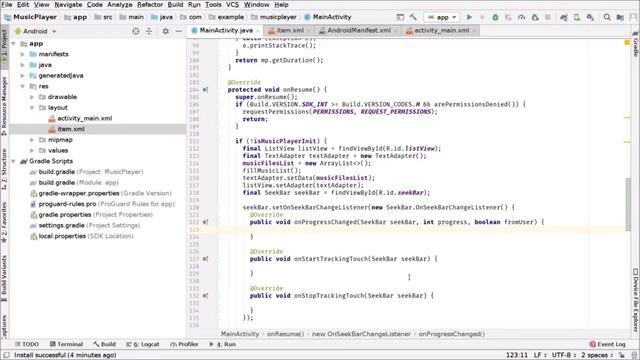Toggle the Favorites side tab
640x360 pixels.
coord(4,222)
